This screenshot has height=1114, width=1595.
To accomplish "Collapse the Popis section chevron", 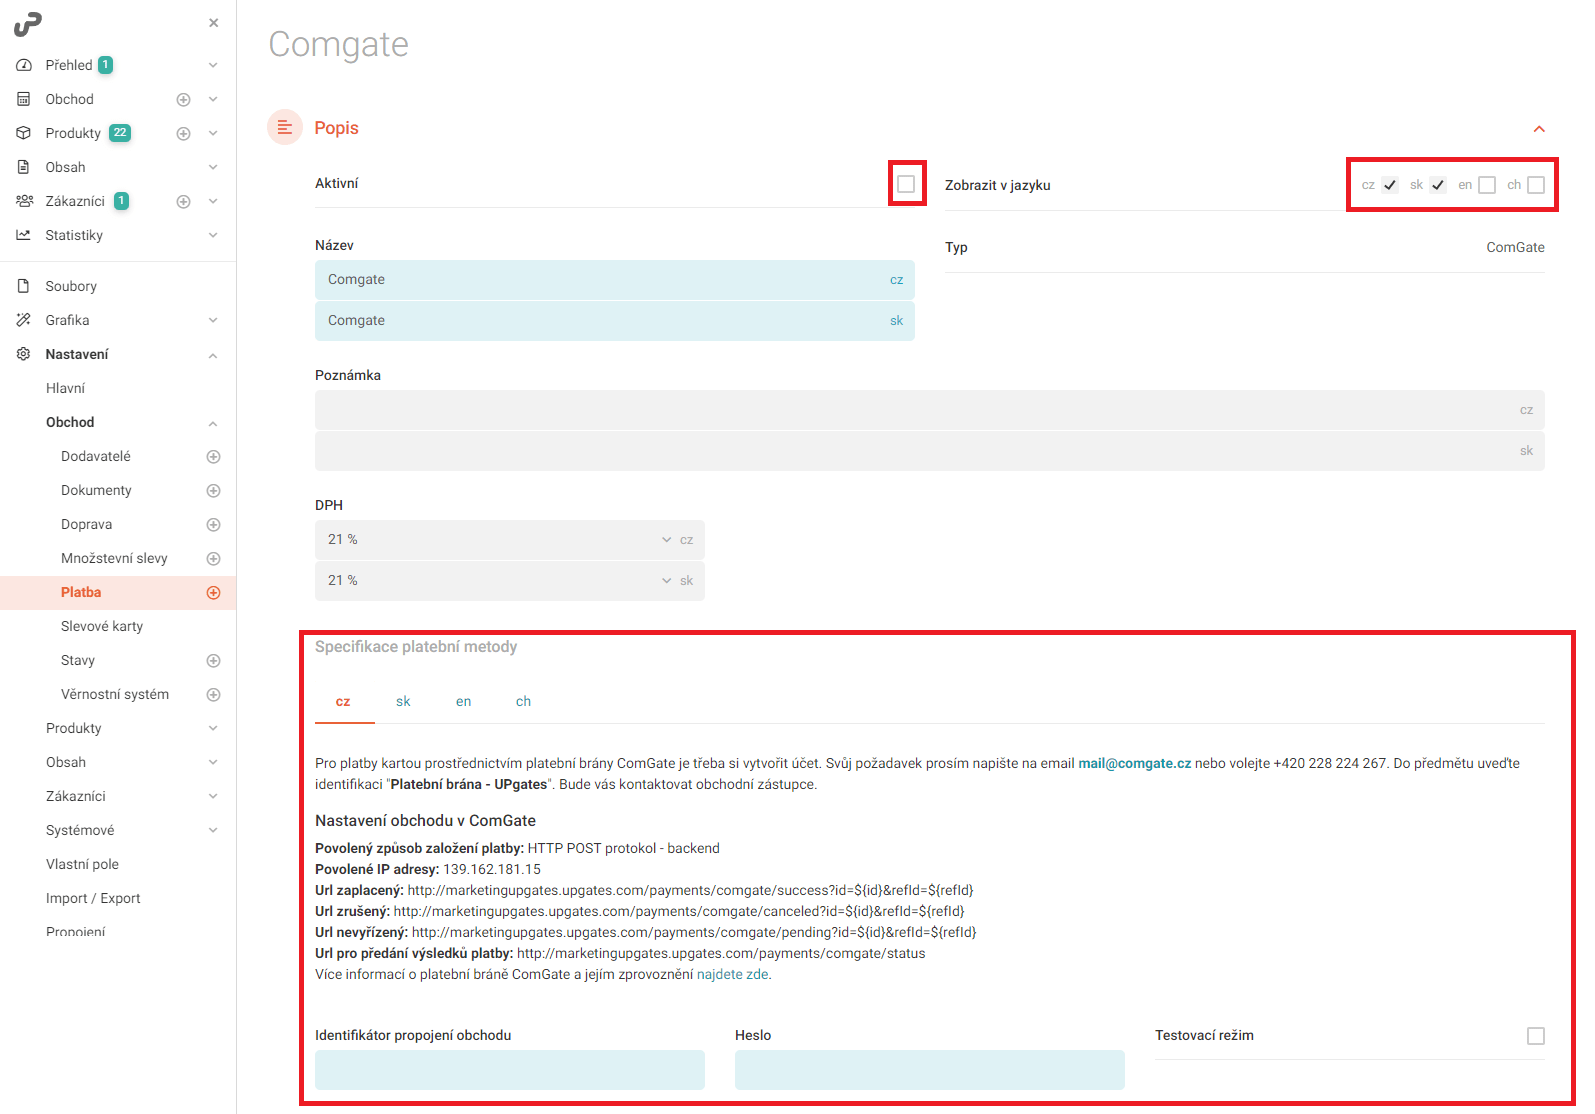I will (1539, 128).
